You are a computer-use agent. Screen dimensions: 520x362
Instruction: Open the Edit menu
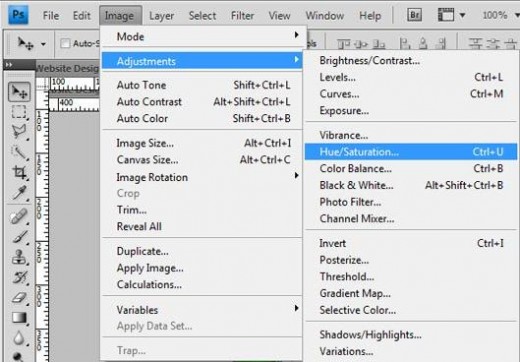pyautogui.click(x=82, y=15)
